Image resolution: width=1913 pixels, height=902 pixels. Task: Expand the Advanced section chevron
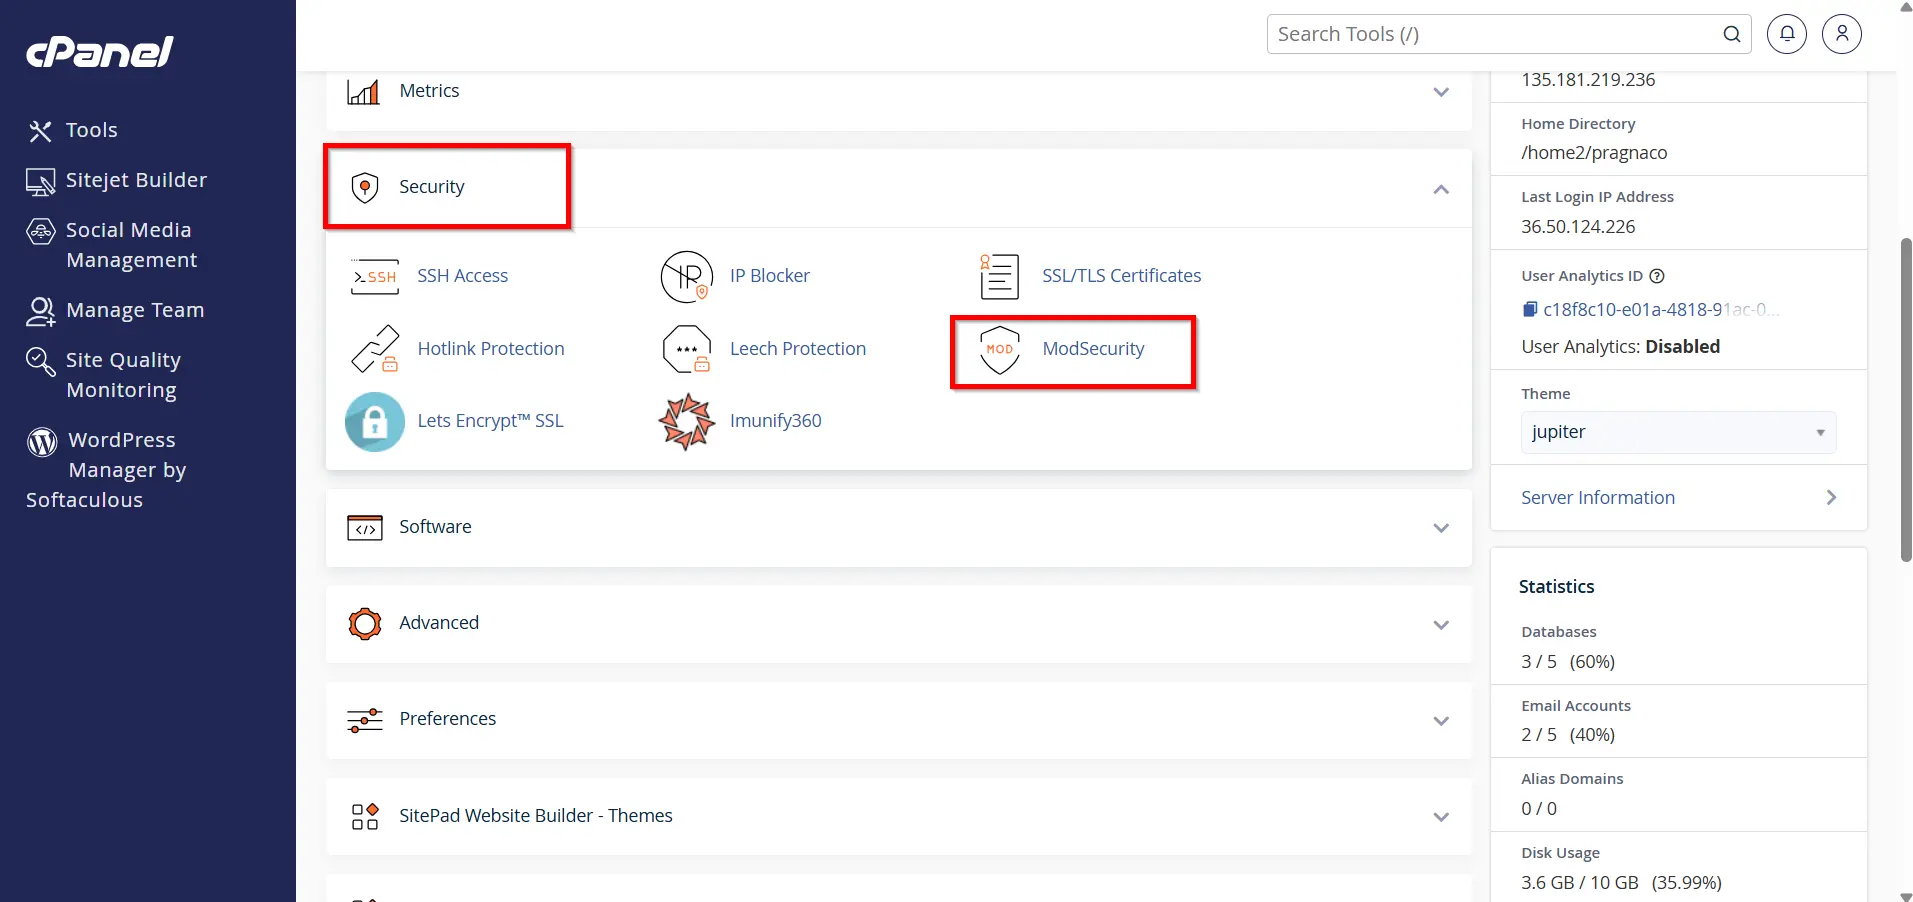click(1441, 625)
